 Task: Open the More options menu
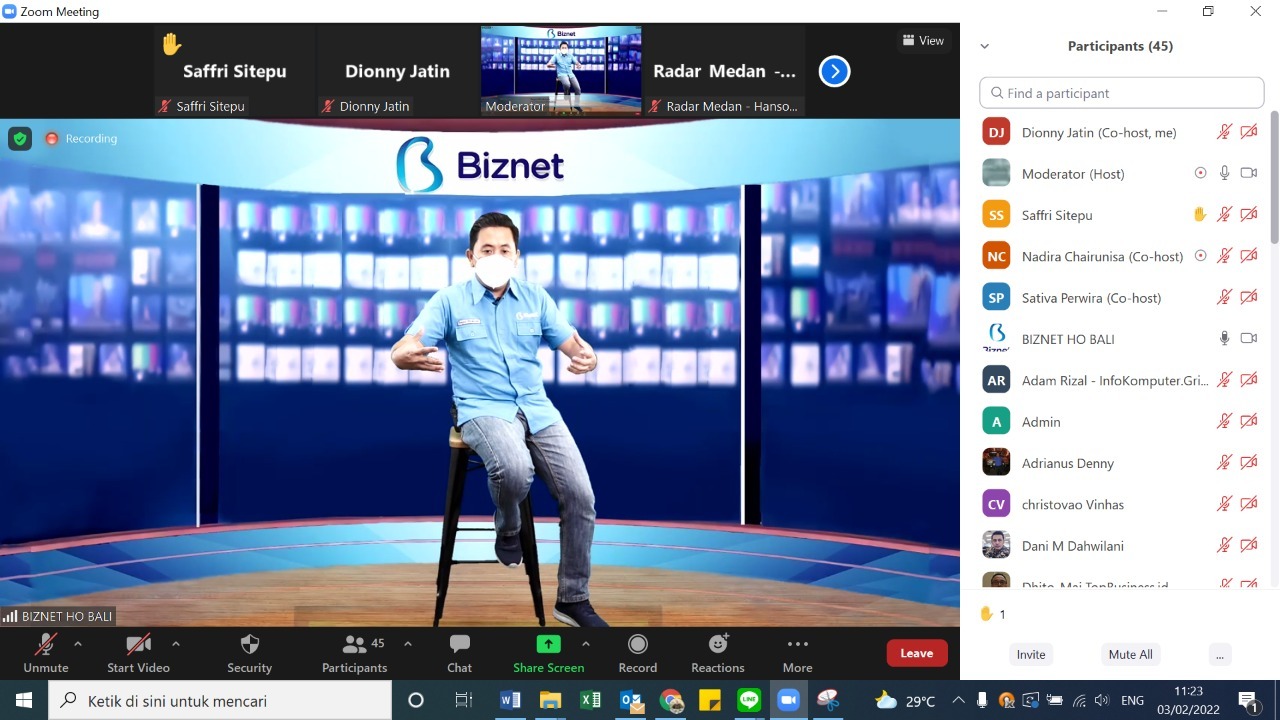[798, 654]
